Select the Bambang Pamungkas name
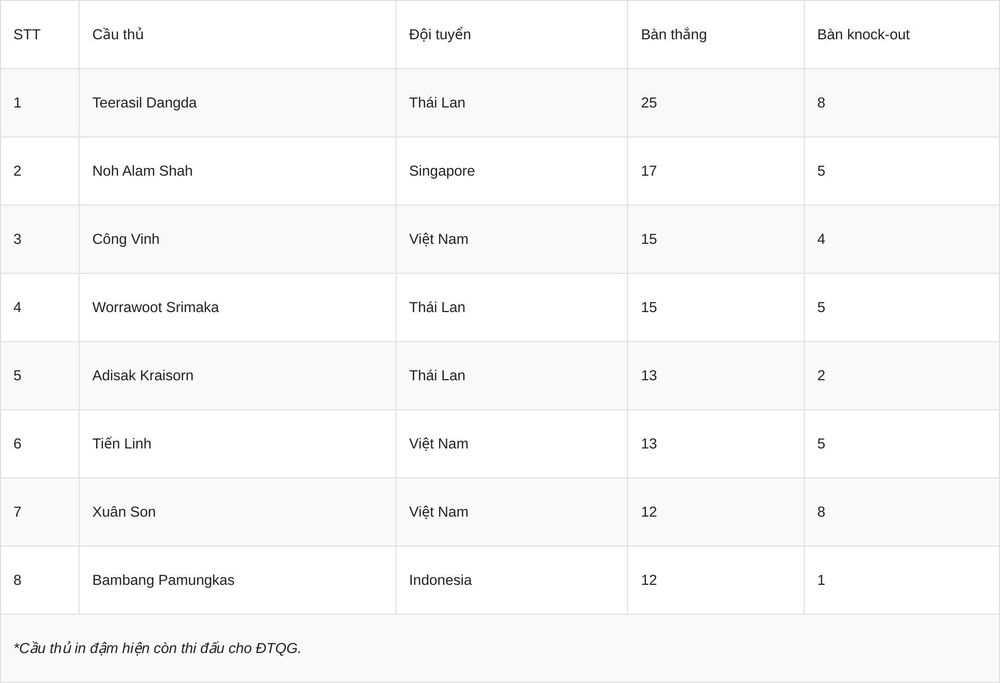This screenshot has width=1000, height=683. pos(163,580)
